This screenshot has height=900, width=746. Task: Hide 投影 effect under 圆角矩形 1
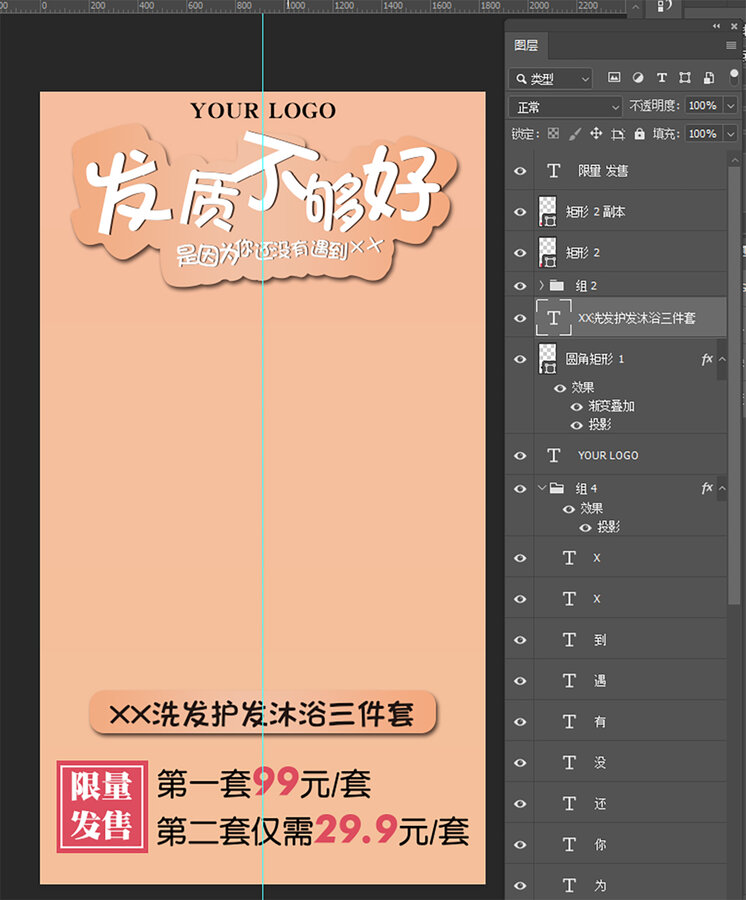[577, 425]
